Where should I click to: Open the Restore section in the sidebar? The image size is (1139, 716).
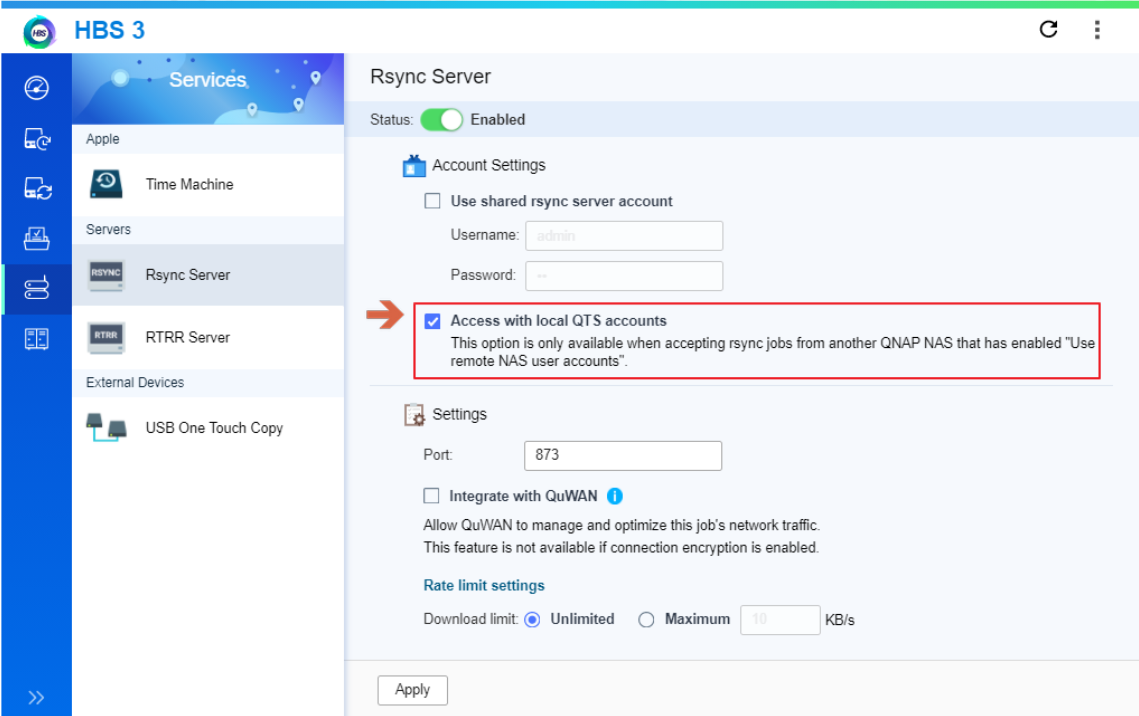point(37,237)
